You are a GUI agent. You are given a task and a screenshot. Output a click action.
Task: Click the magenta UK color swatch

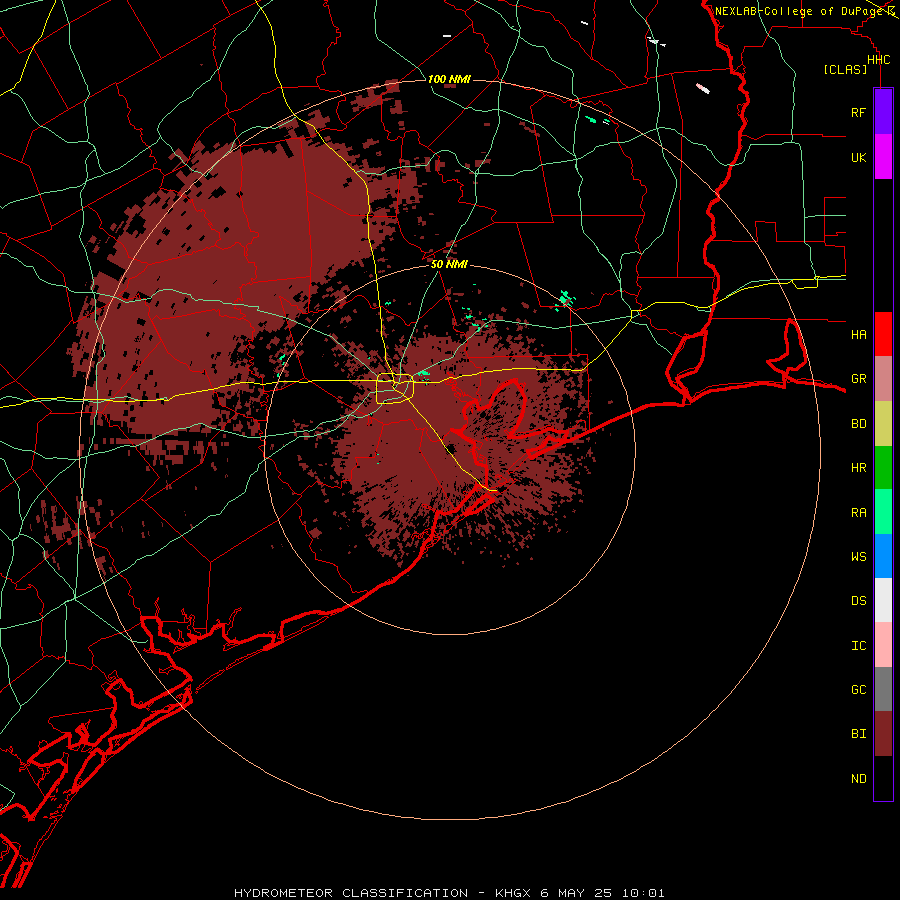(883, 157)
